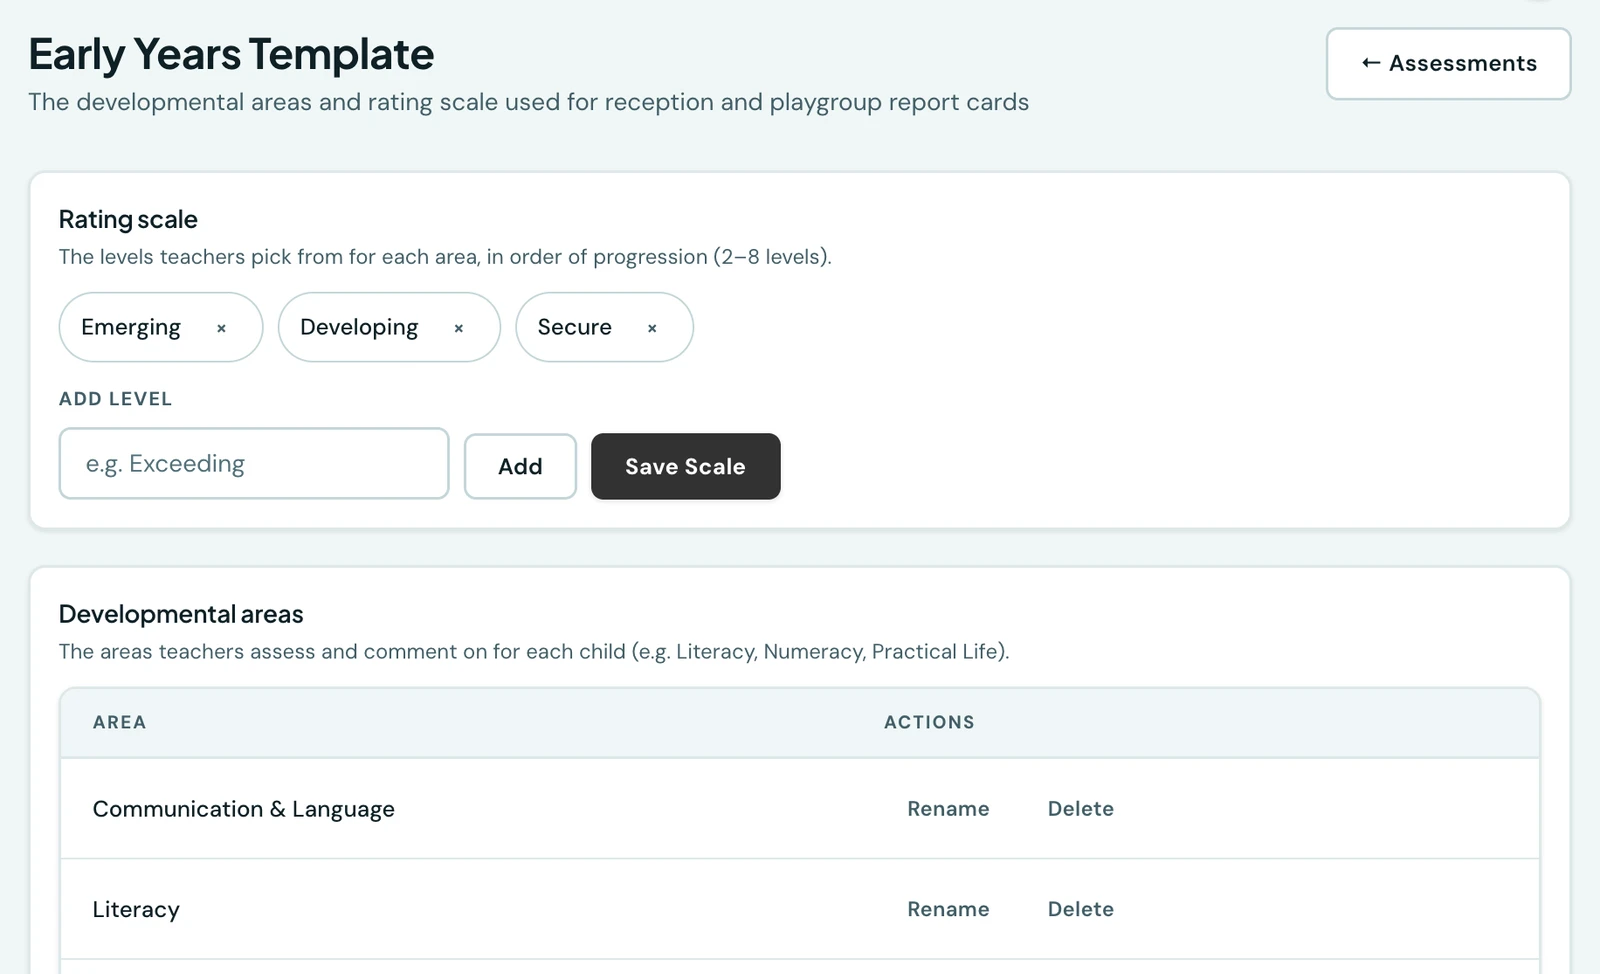The image size is (1600, 974).
Task: Click the ACTIONS column header
Action: (x=929, y=722)
